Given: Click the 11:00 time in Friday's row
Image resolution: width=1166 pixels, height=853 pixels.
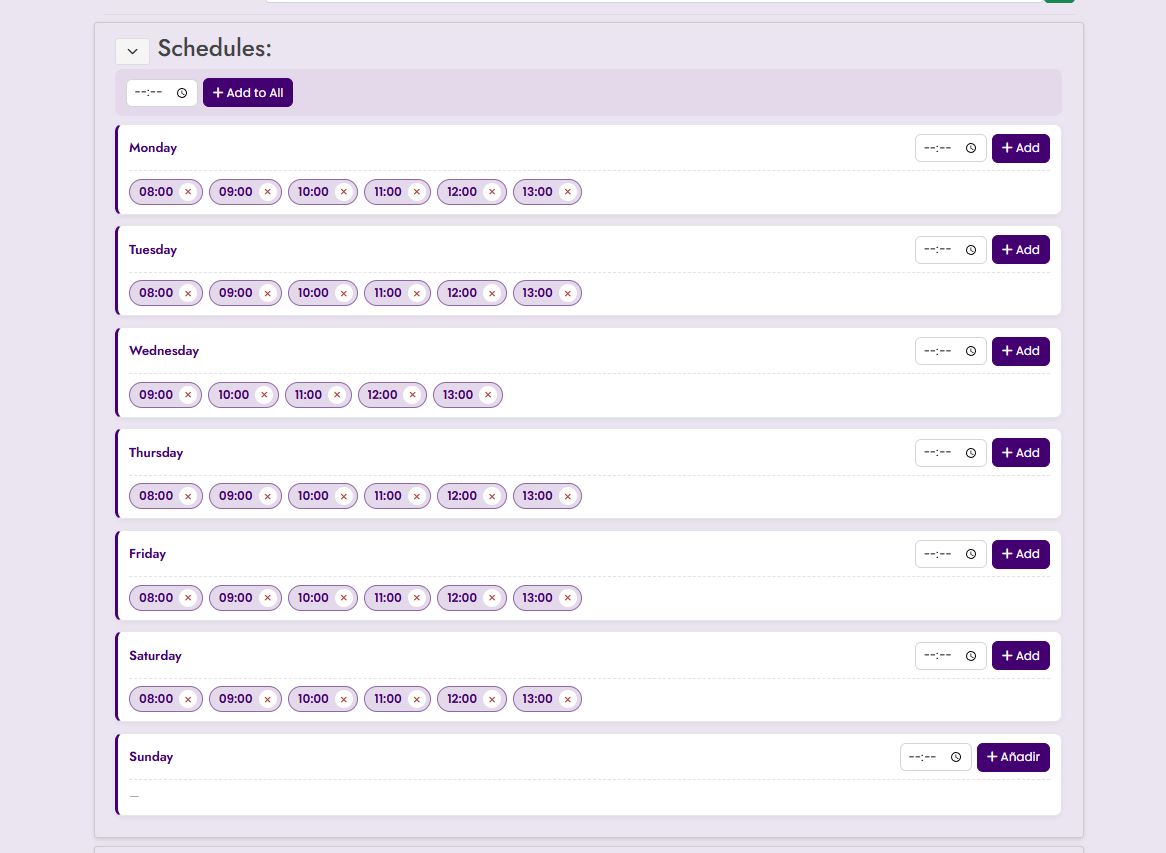Looking at the screenshot, I should point(387,598).
